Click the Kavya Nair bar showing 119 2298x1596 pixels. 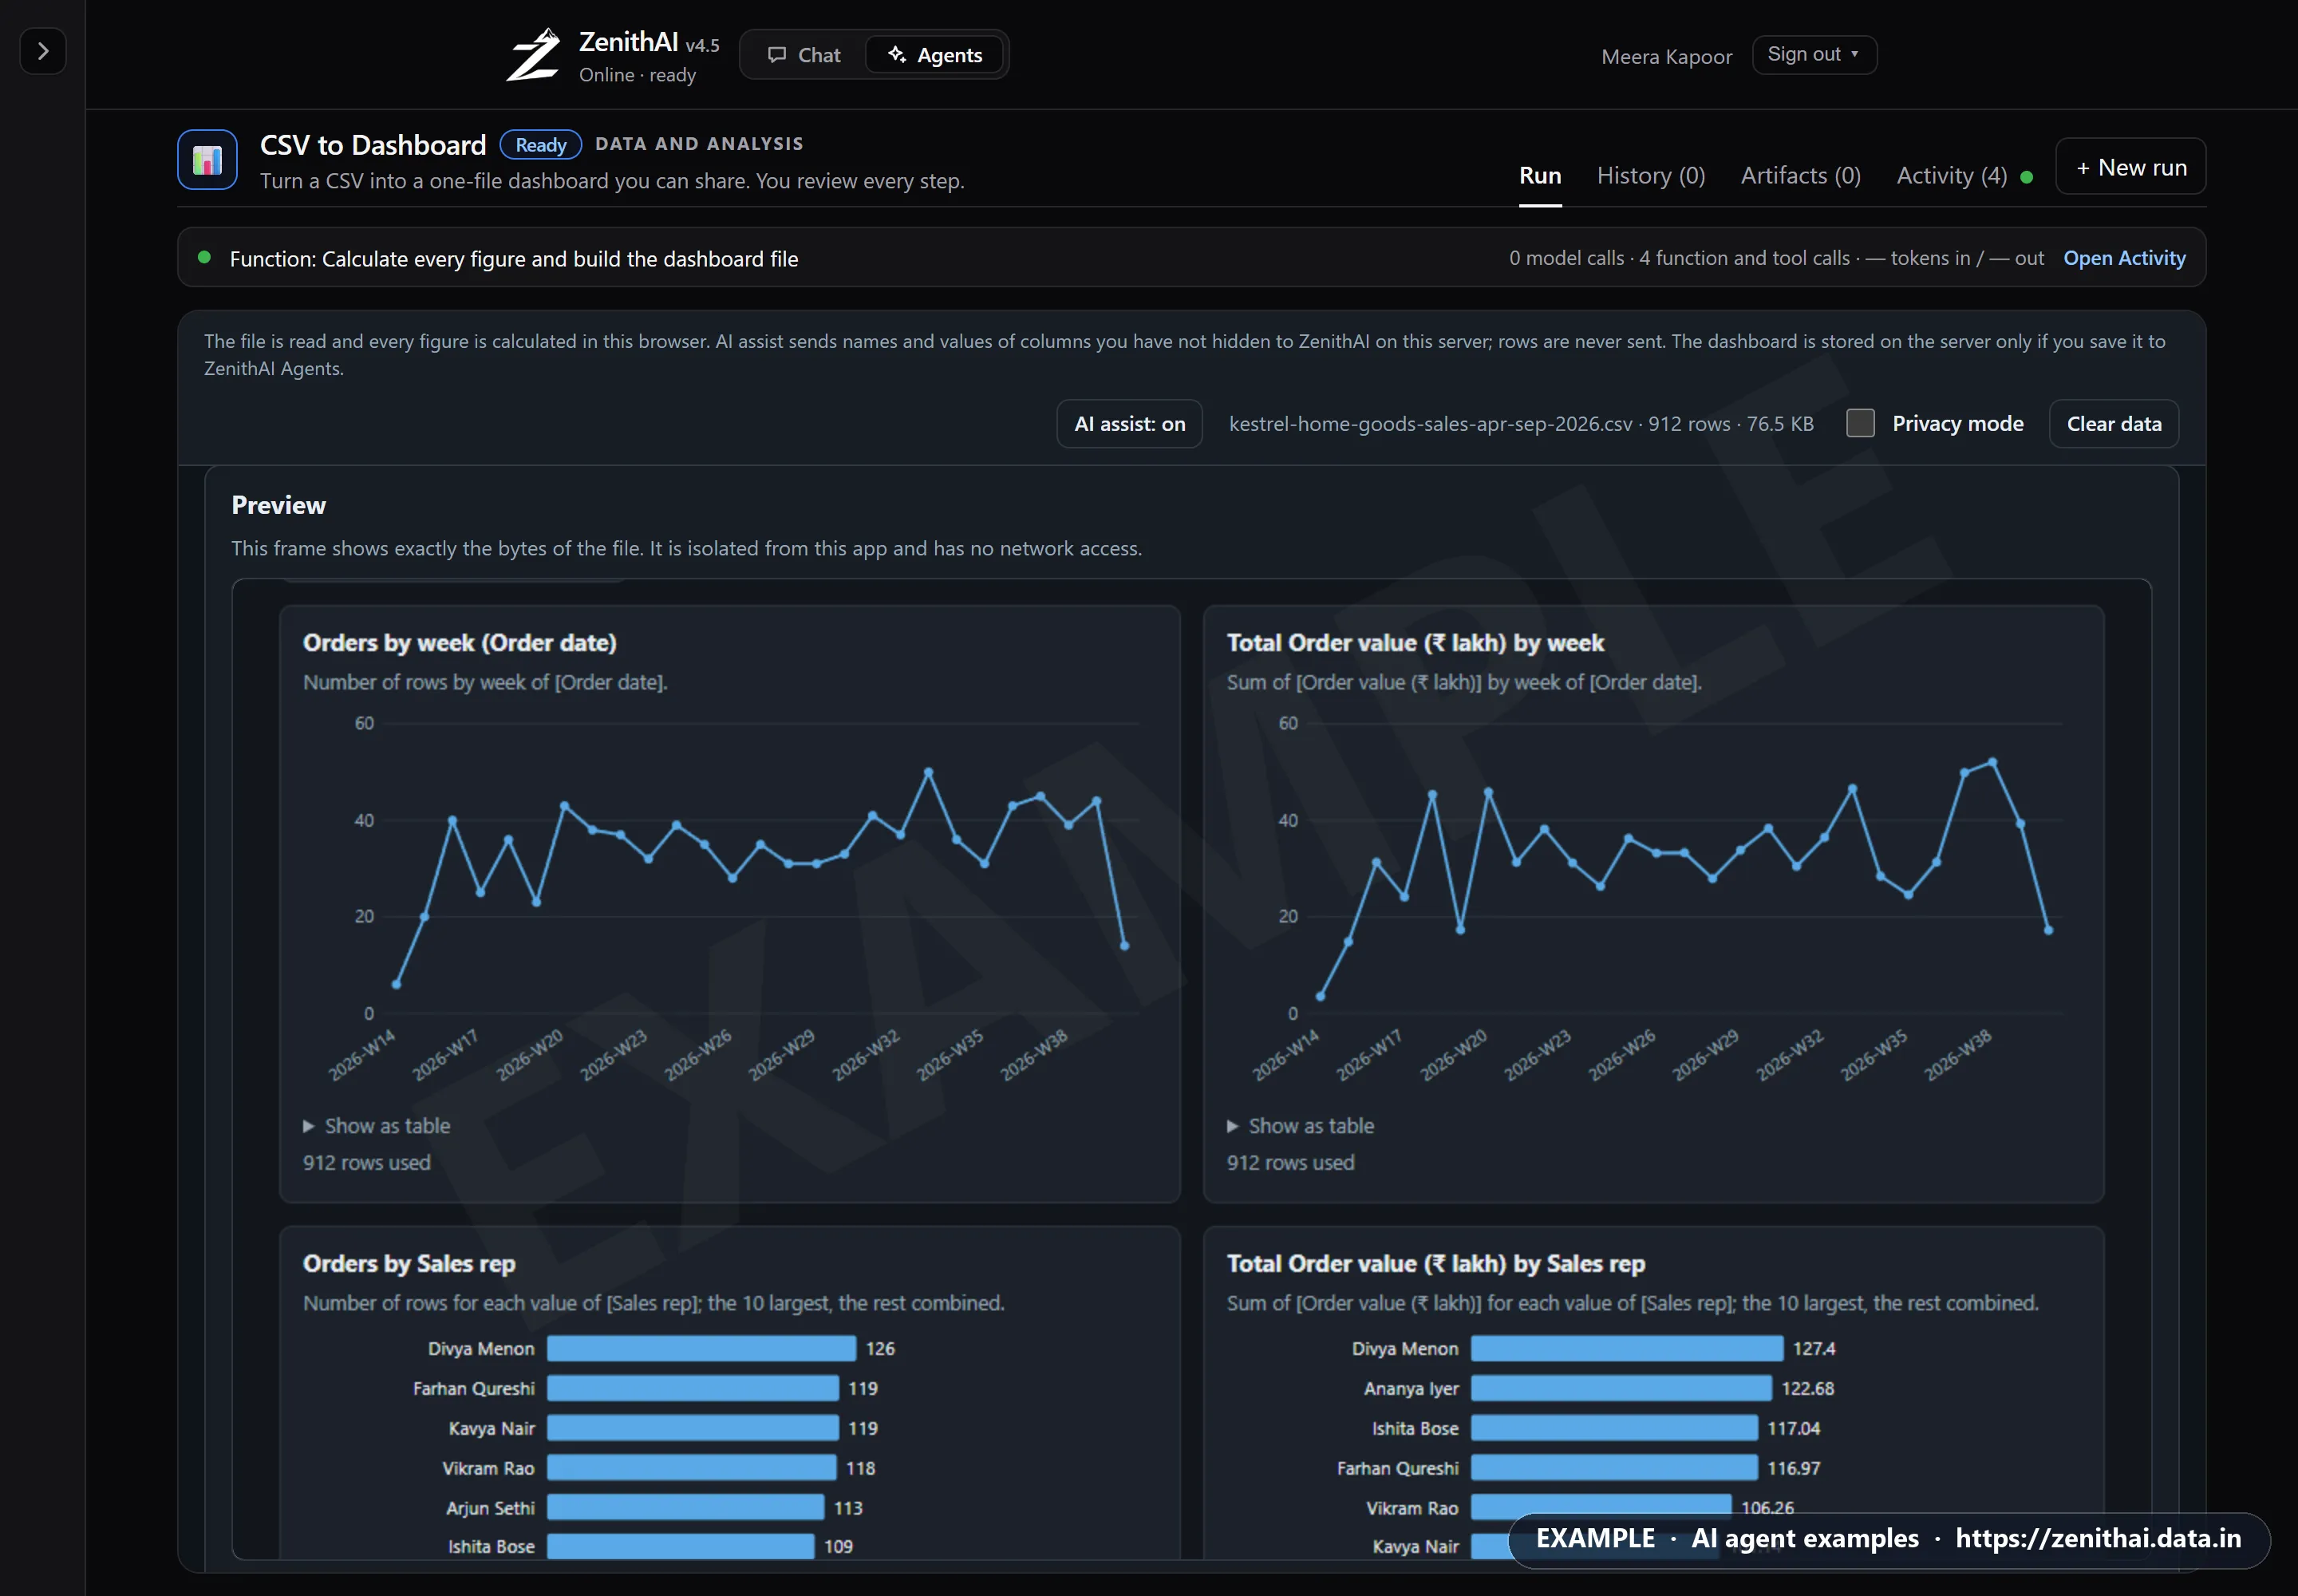pos(692,1428)
